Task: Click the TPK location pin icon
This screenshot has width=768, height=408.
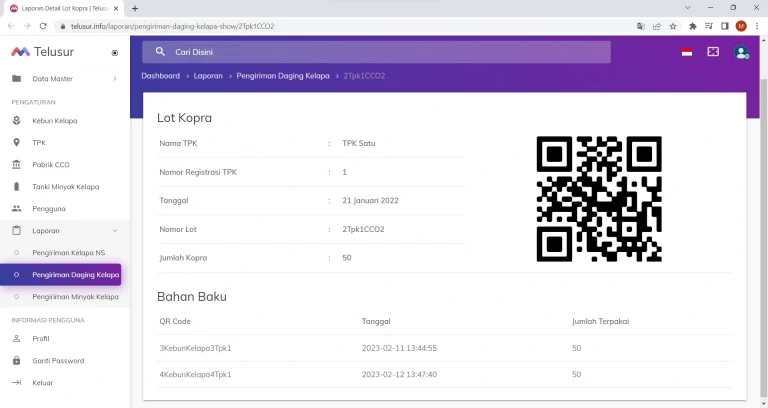Action: (x=16, y=143)
